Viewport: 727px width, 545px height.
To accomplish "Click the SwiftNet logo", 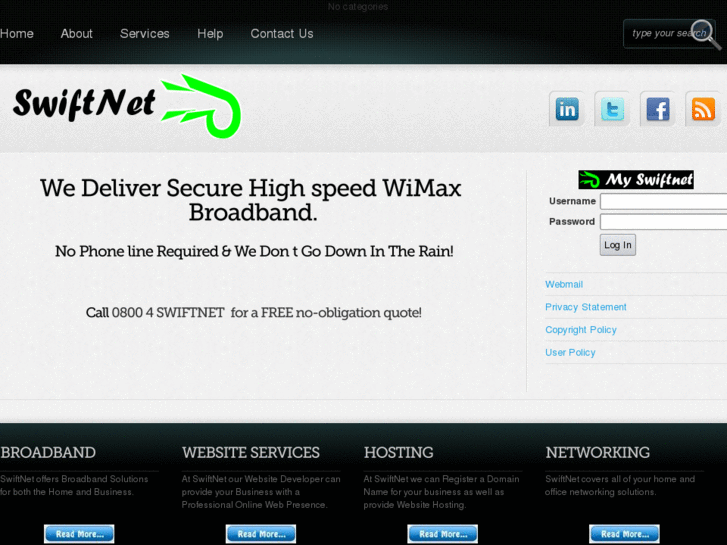I will (x=127, y=106).
